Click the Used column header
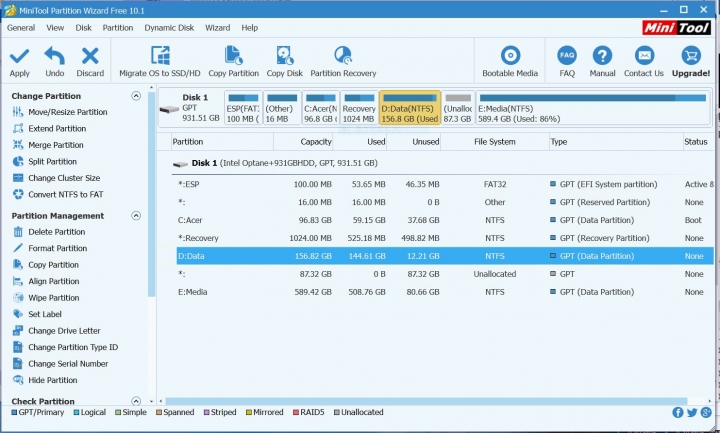Image resolution: width=720 pixels, height=433 pixels. [x=360, y=142]
